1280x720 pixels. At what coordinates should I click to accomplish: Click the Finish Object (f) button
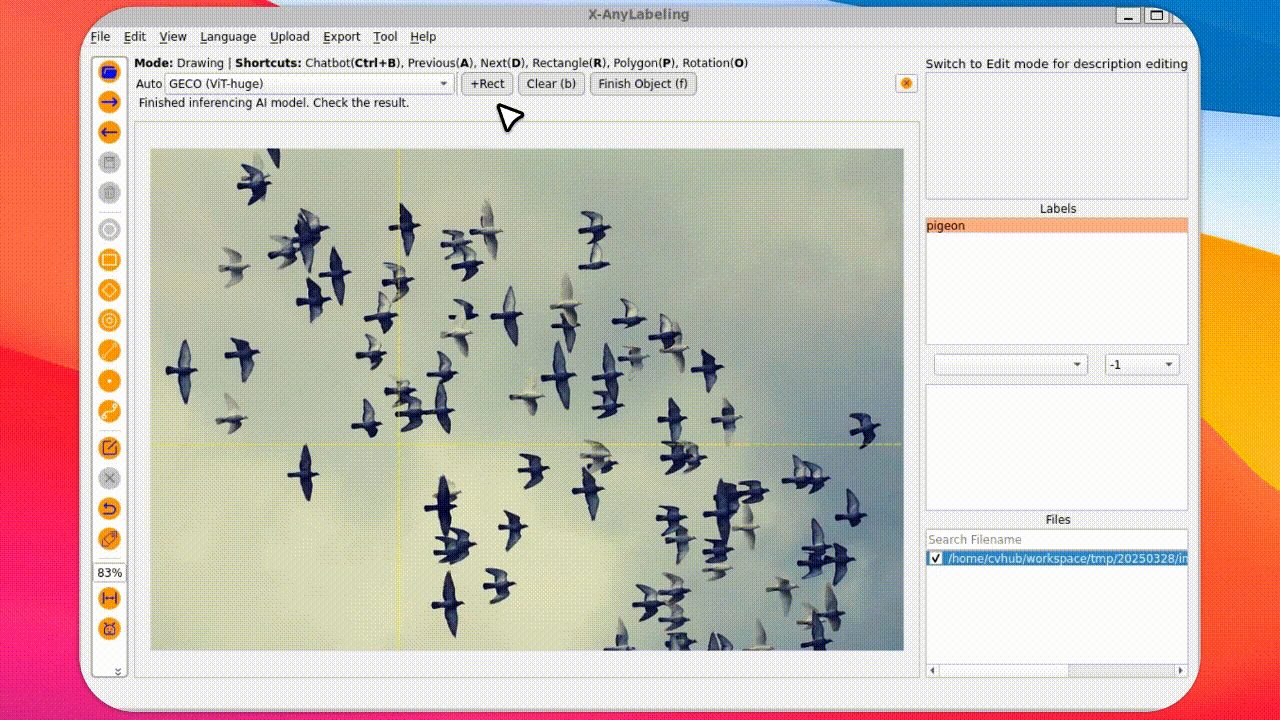click(643, 84)
